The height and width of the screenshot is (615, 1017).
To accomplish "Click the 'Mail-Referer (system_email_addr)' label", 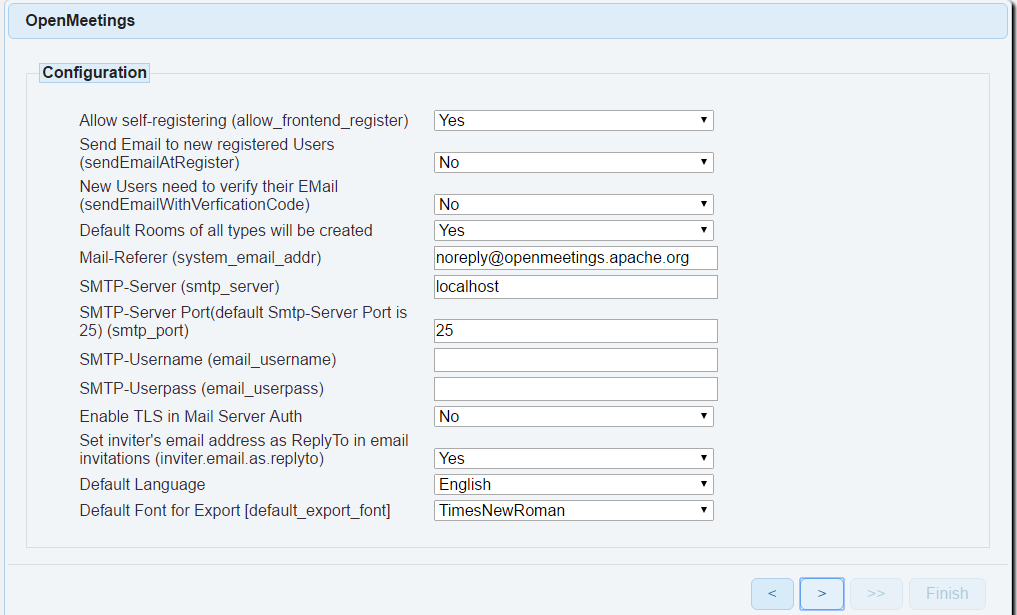I will (200, 258).
